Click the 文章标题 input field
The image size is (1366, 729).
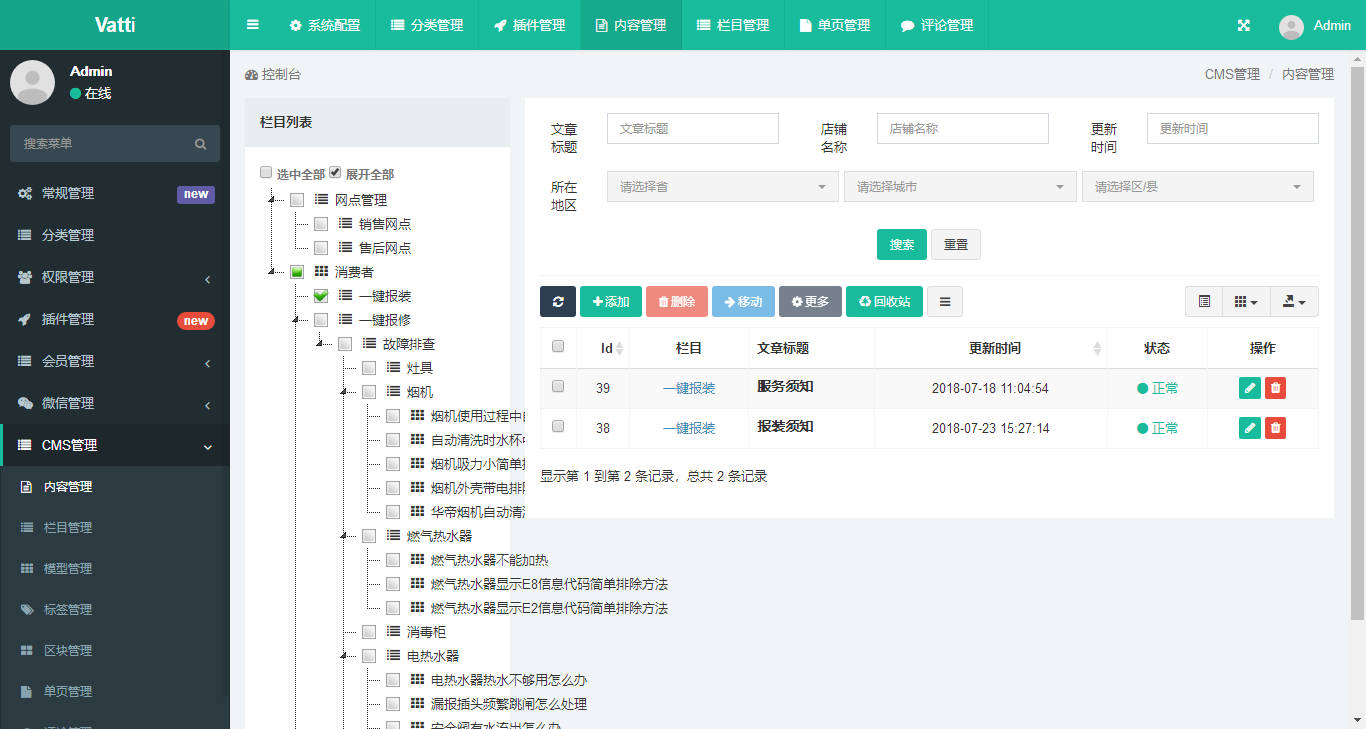click(692, 129)
